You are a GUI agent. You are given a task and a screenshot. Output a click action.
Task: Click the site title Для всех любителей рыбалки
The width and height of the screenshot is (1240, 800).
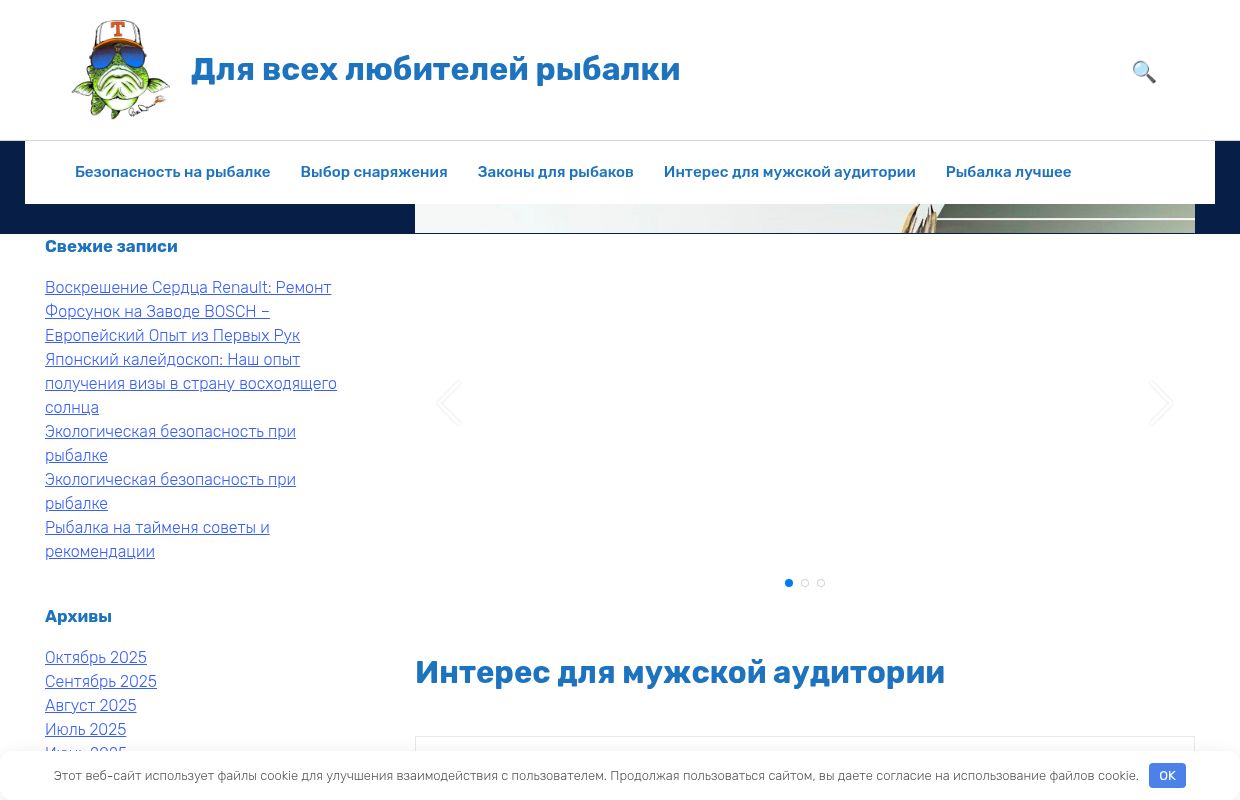point(435,70)
